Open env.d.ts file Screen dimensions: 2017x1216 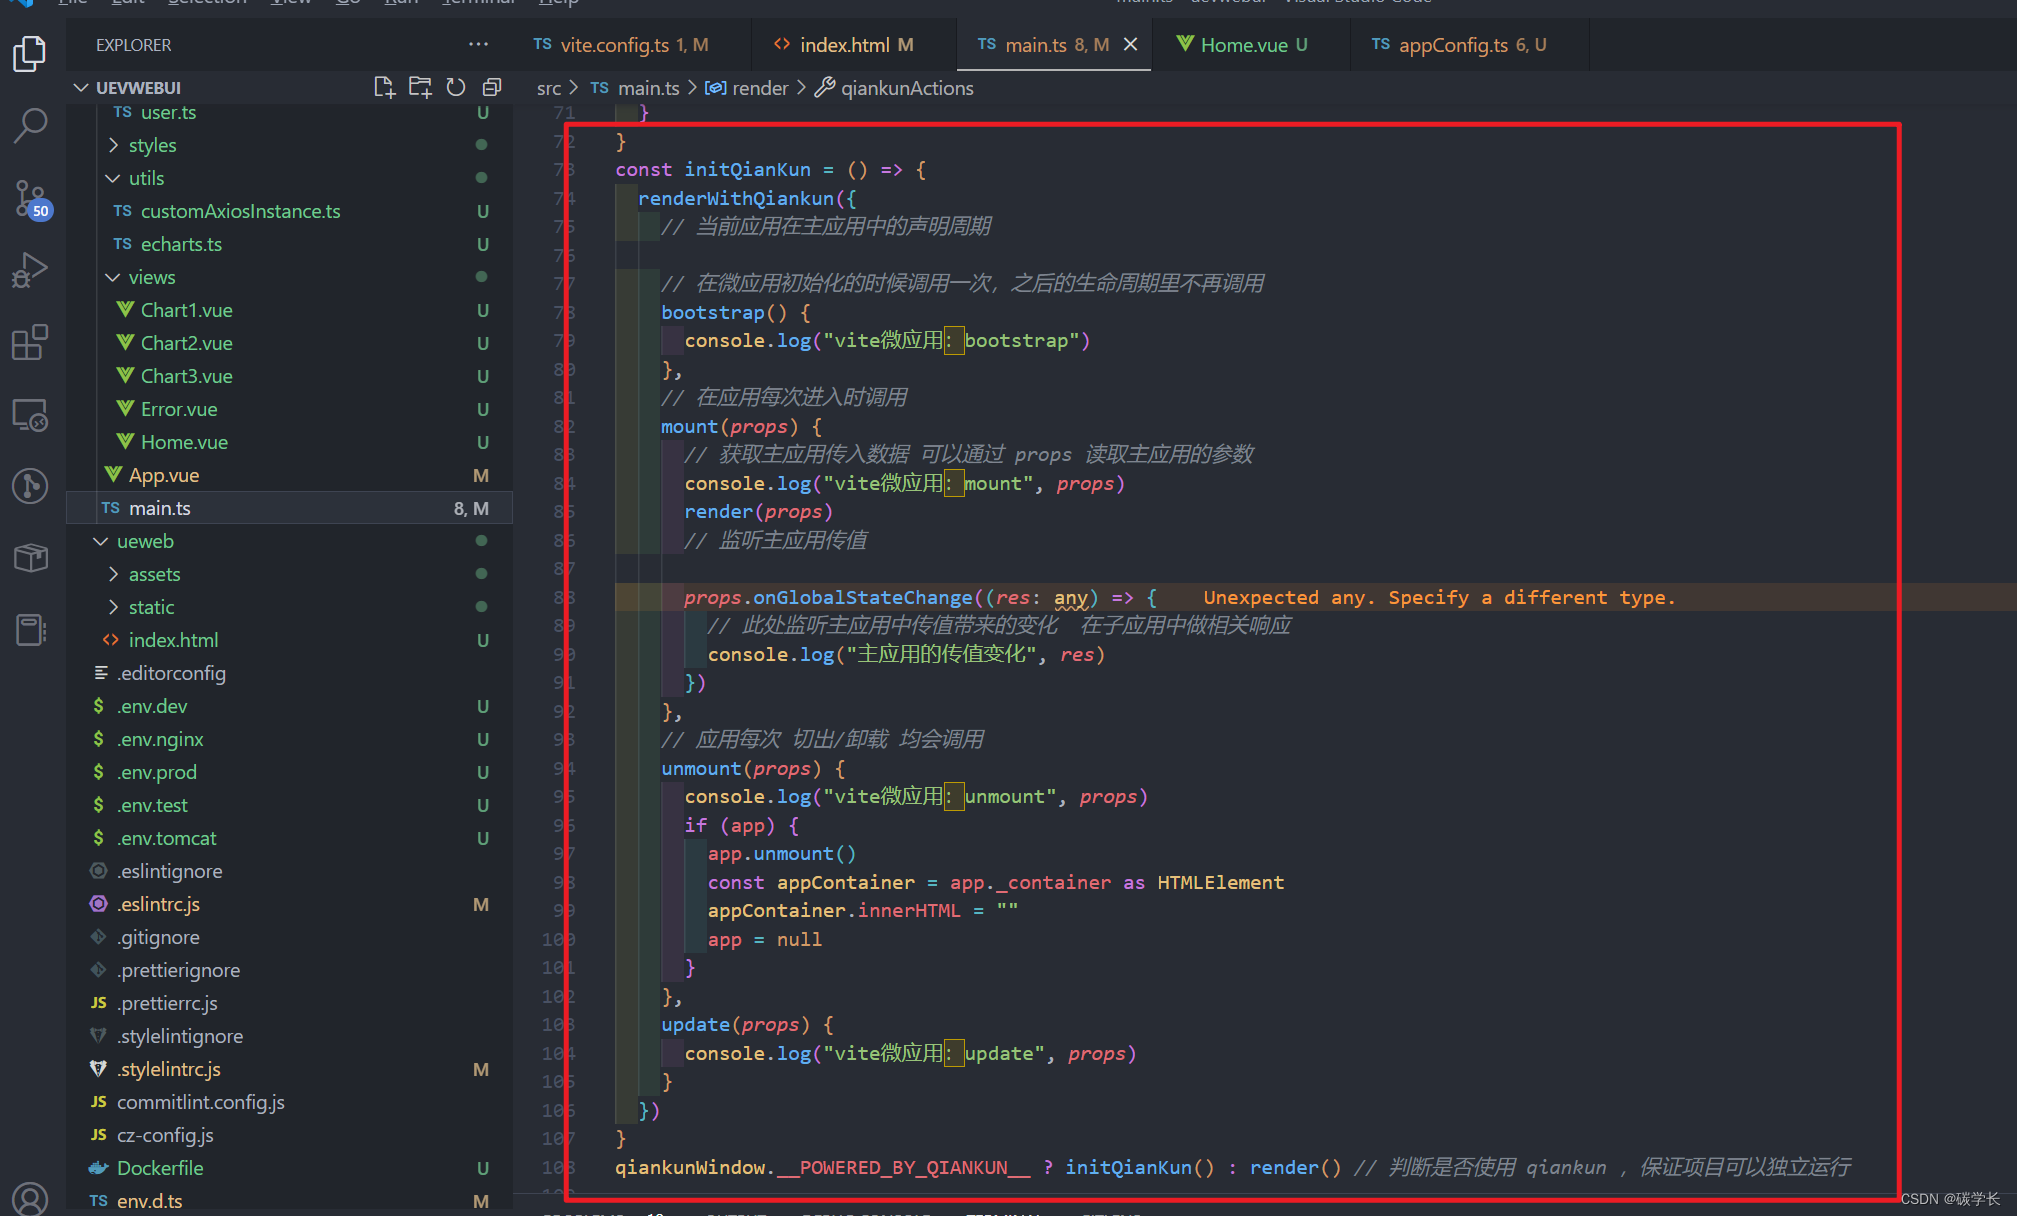(290, 1201)
